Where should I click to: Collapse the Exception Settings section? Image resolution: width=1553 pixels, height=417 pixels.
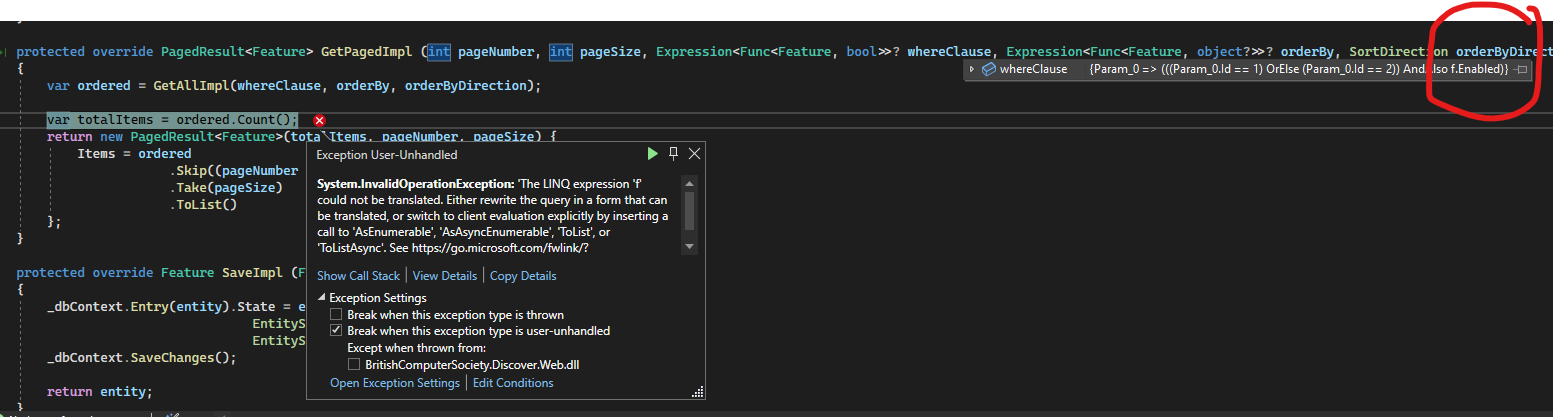[x=322, y=298]
